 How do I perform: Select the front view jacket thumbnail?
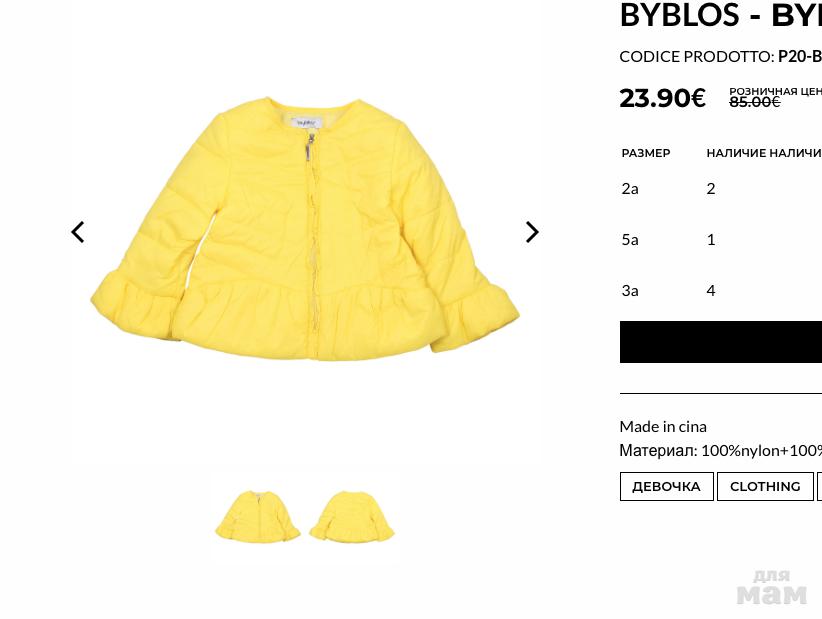257,516
